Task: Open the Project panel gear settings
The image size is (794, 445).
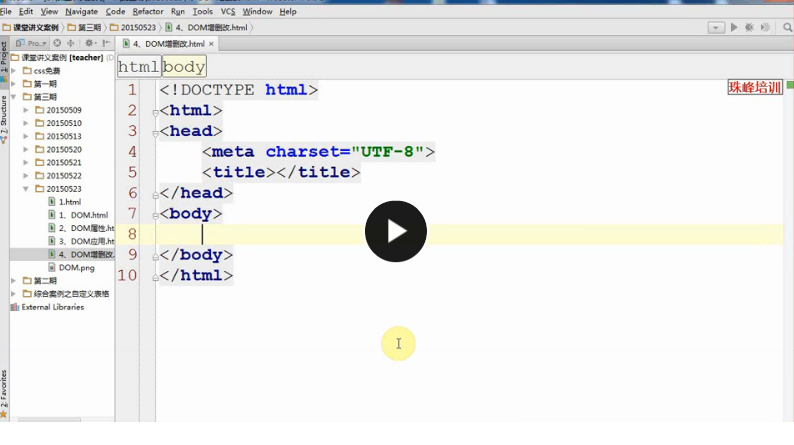Action: [x=89, y=44]
